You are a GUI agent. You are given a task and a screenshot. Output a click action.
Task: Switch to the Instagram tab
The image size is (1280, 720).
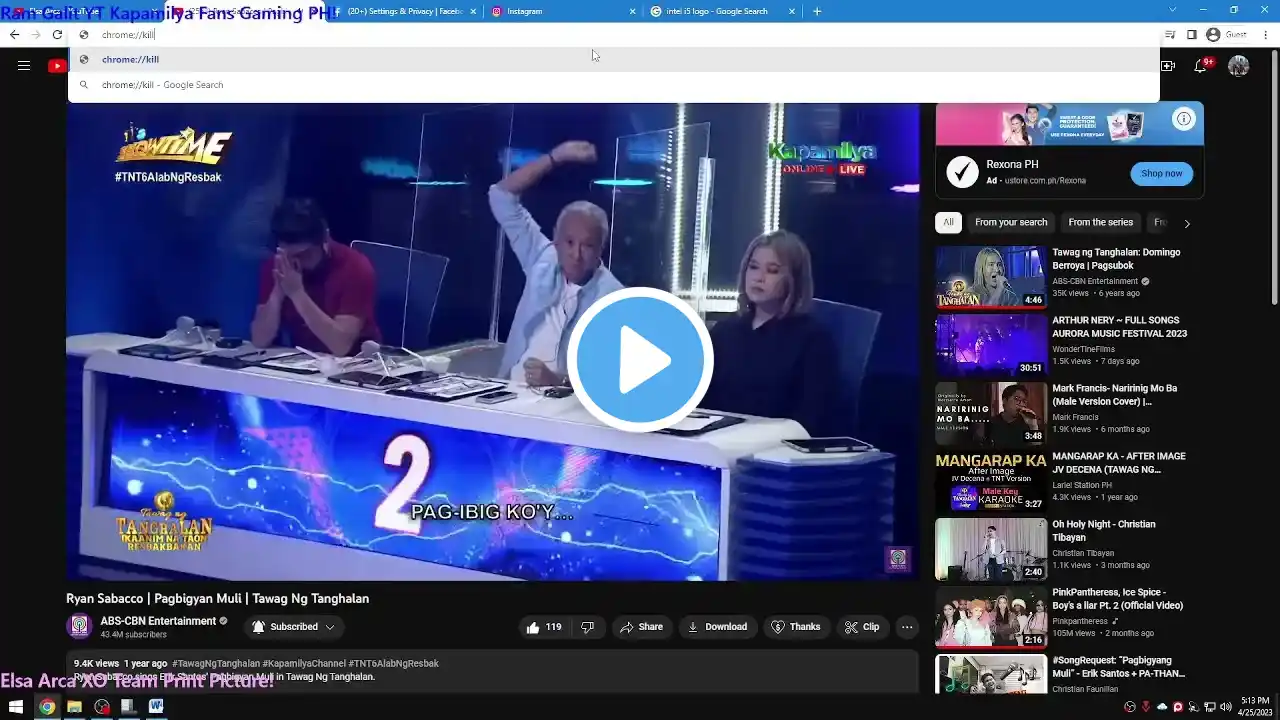pyautogui.click(x=563, y=11)
